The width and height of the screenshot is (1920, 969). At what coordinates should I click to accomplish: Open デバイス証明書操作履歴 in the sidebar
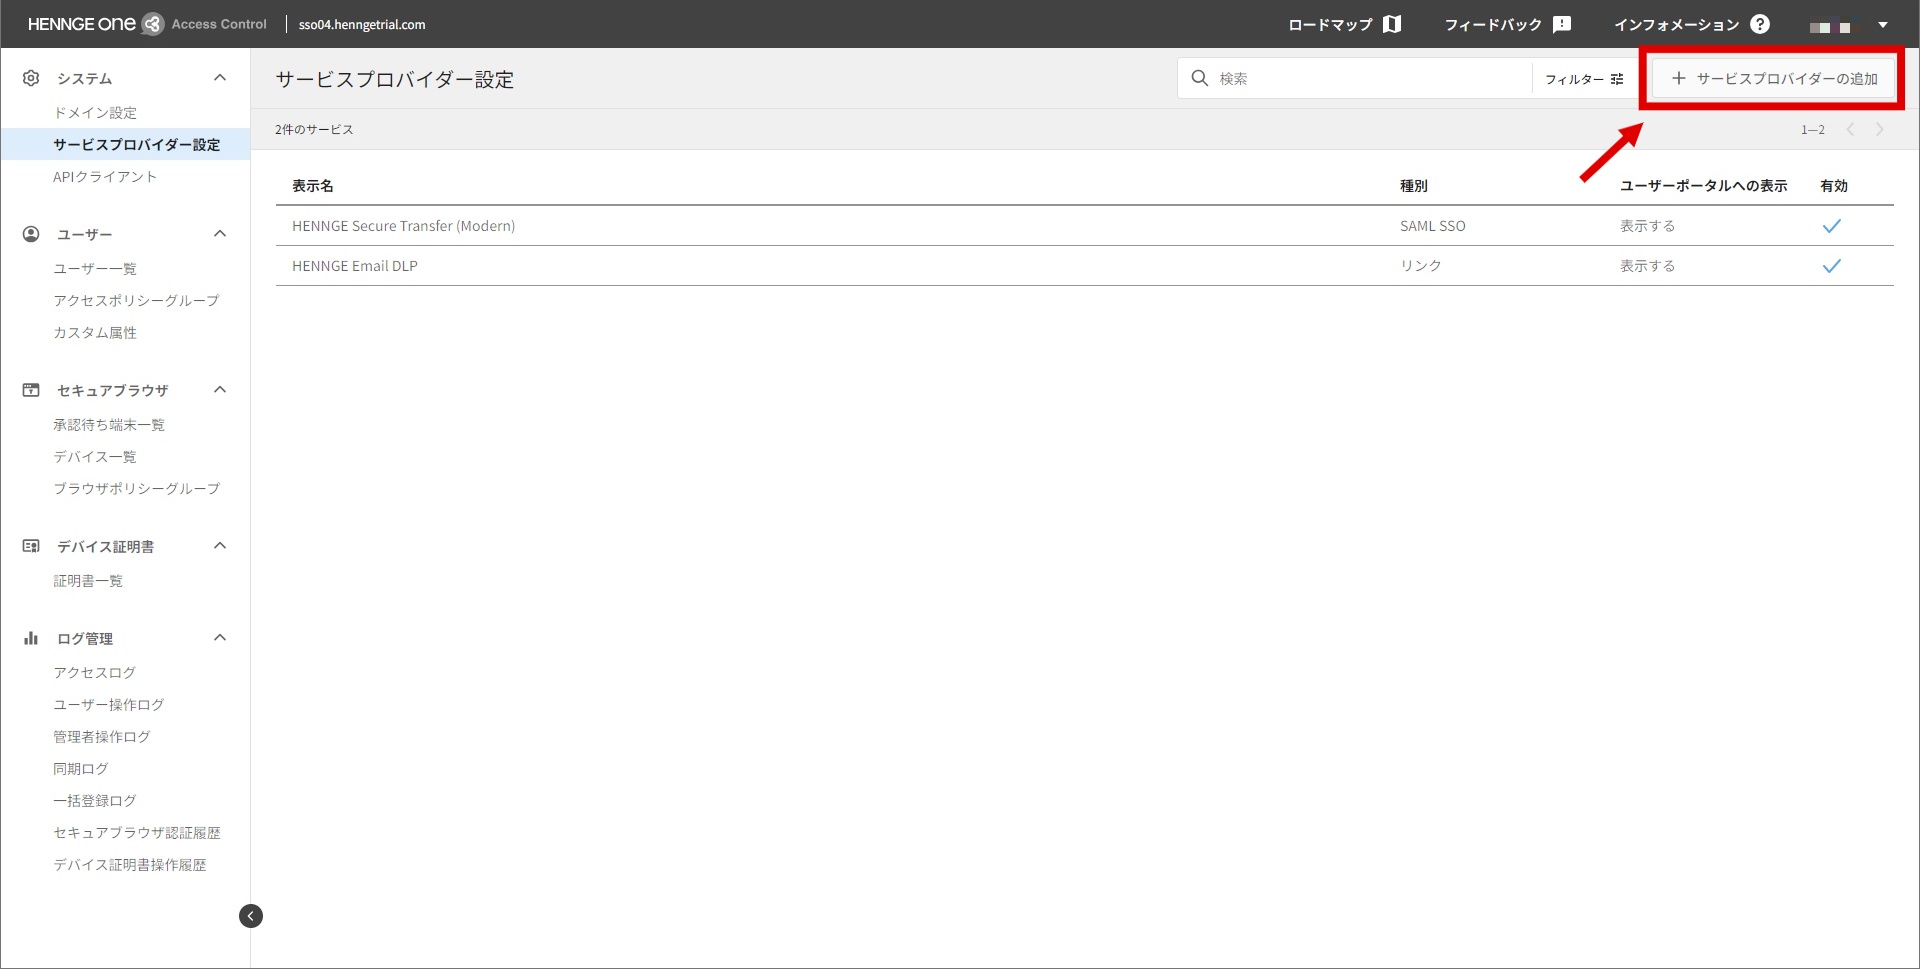130,865
